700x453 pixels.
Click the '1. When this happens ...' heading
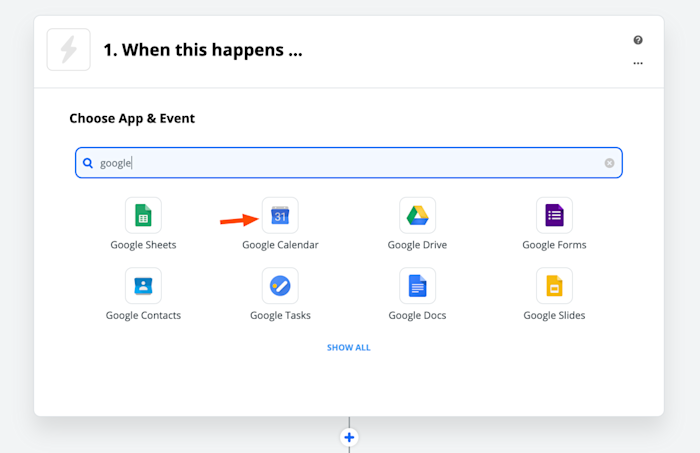point(203,50)
